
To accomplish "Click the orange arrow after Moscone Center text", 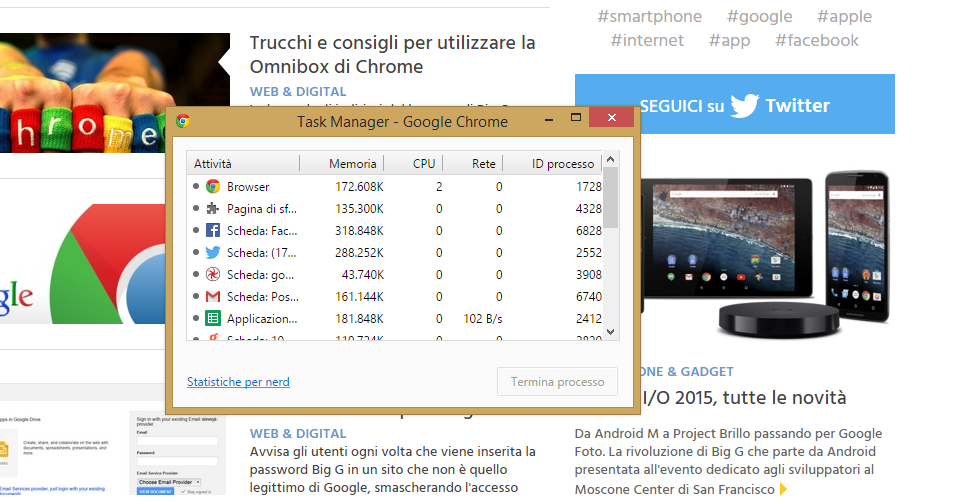I will [783, 489].
